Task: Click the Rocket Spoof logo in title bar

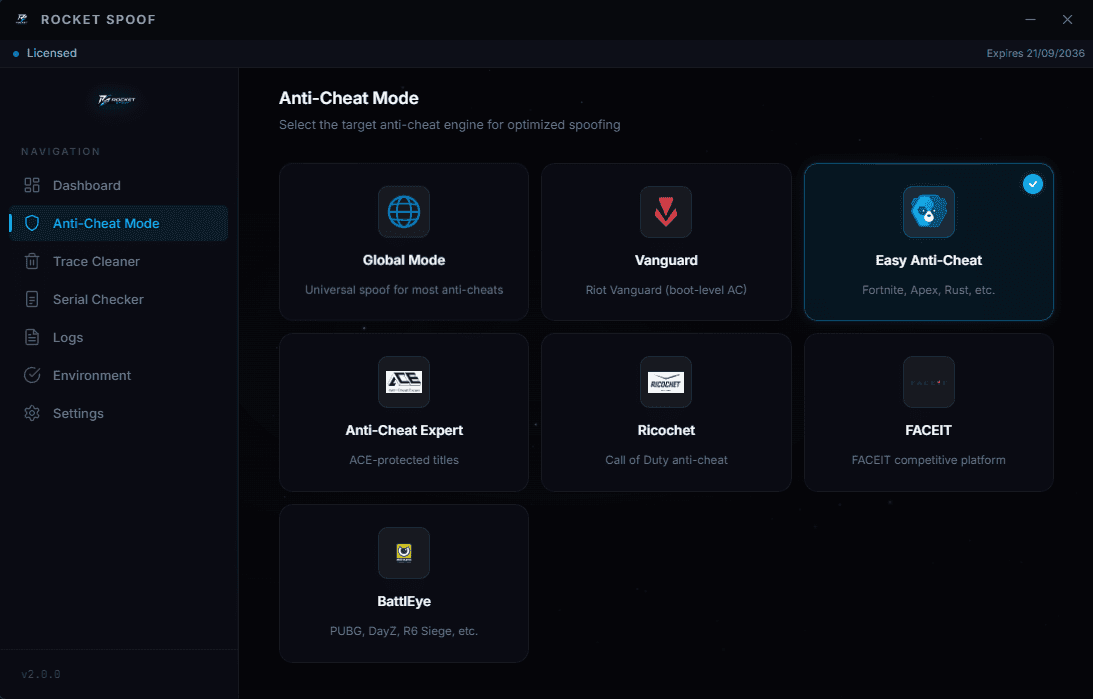Action: point(22,20)
